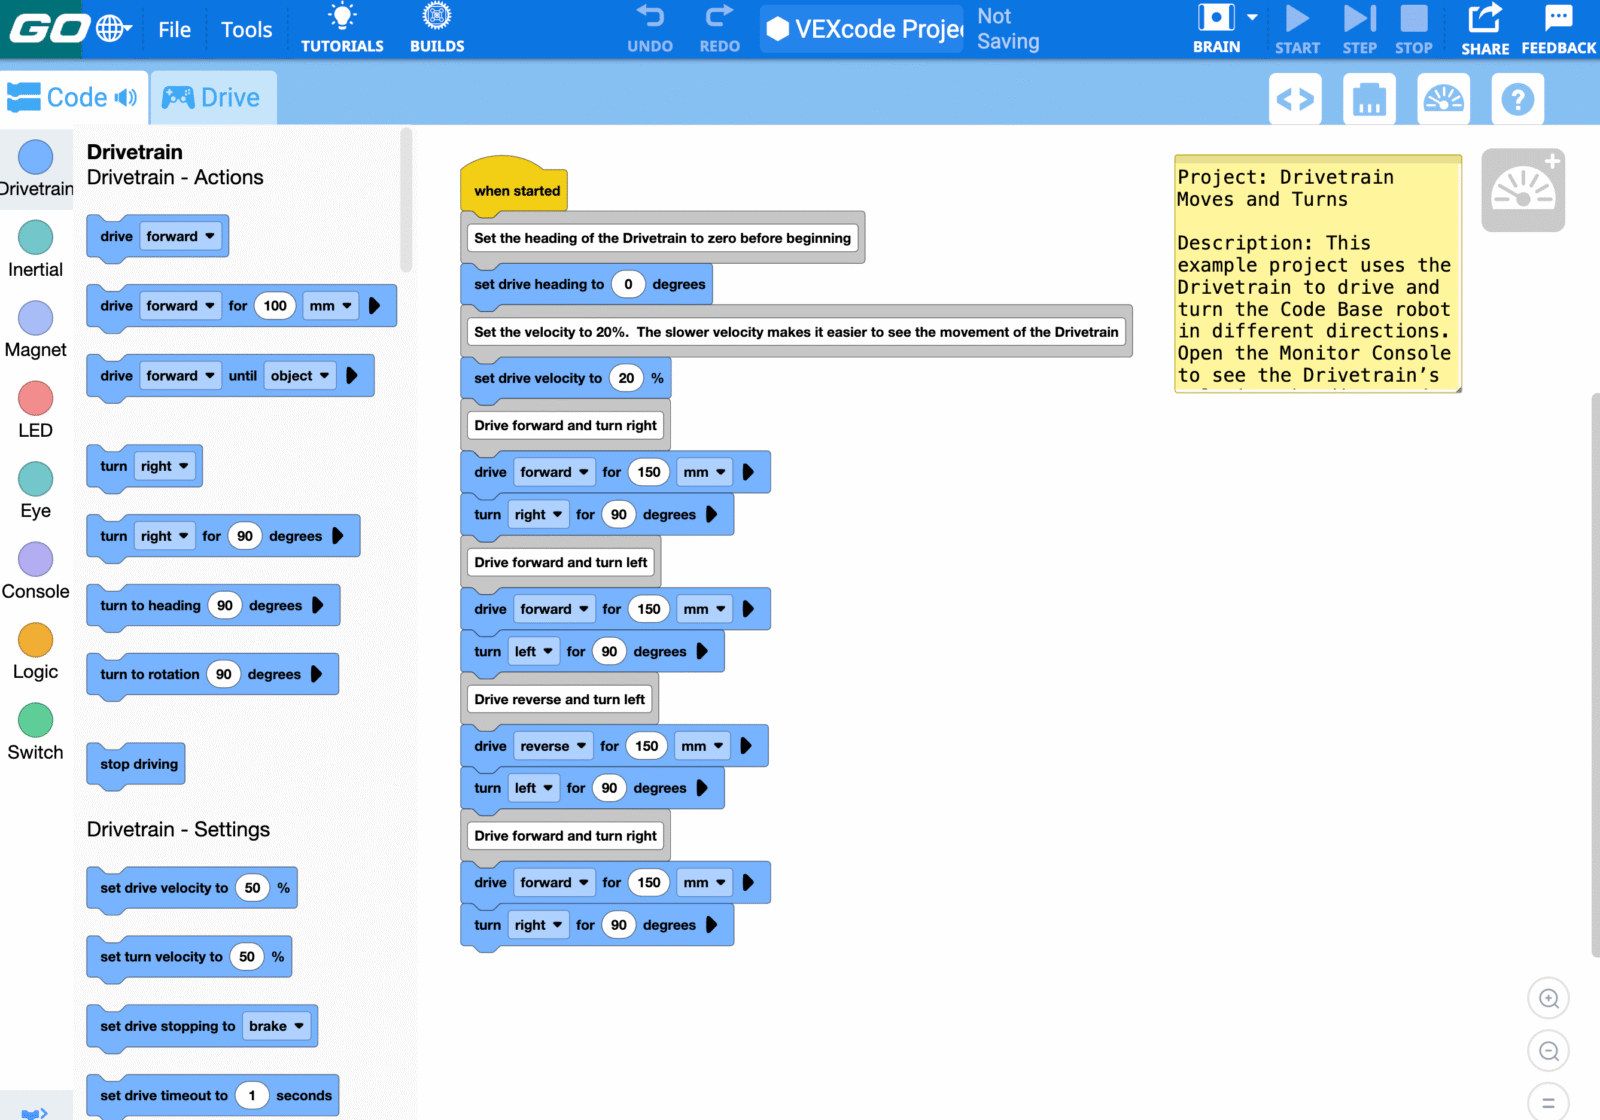Open the monitor console dashboard icon

(x=1443, y=99)
